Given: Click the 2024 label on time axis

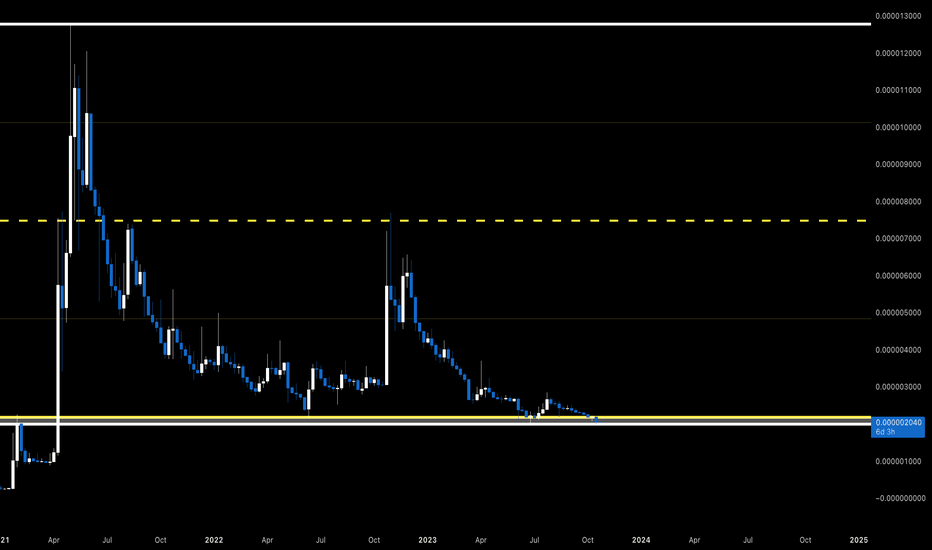Looking at the screenshot, I should 641,540.
